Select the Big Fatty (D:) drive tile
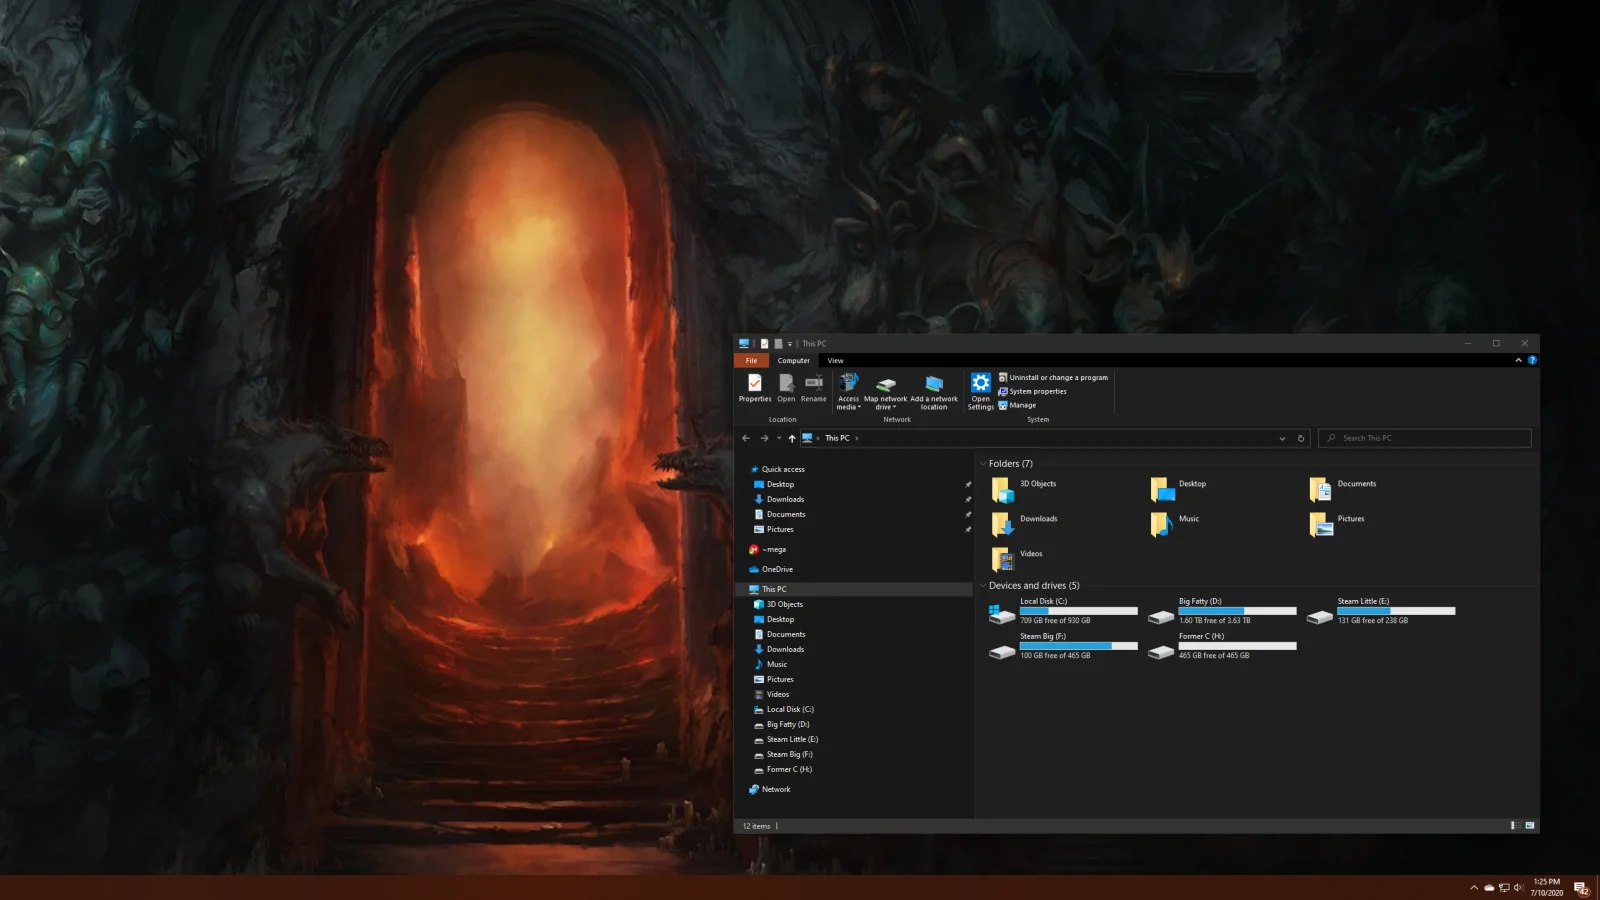This screenshot has width=1600, height=900. point(1222,611)
